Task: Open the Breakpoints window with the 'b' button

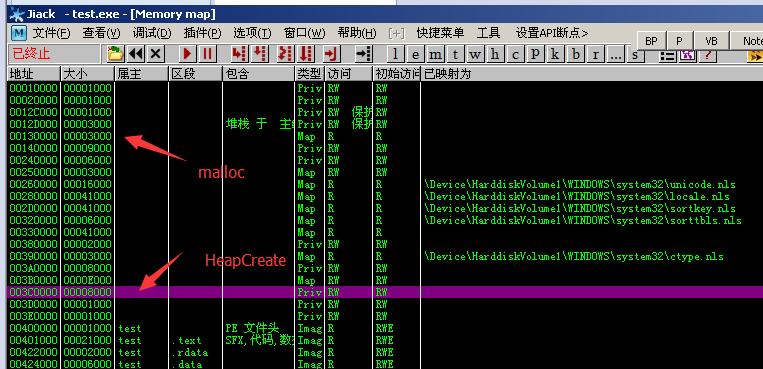Action: coord(576,54)
